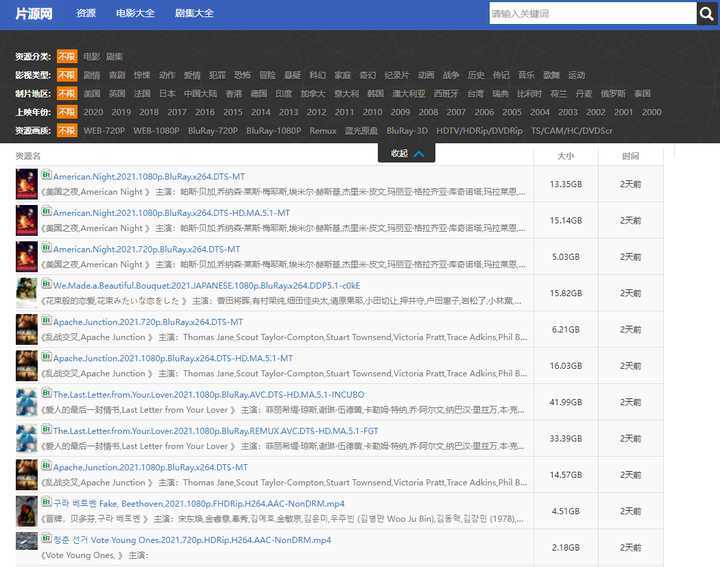Open 剧集大全 navigation tab
Image resolution: width=720 pixels, height=567 pixels.
[x=193, y=13]
